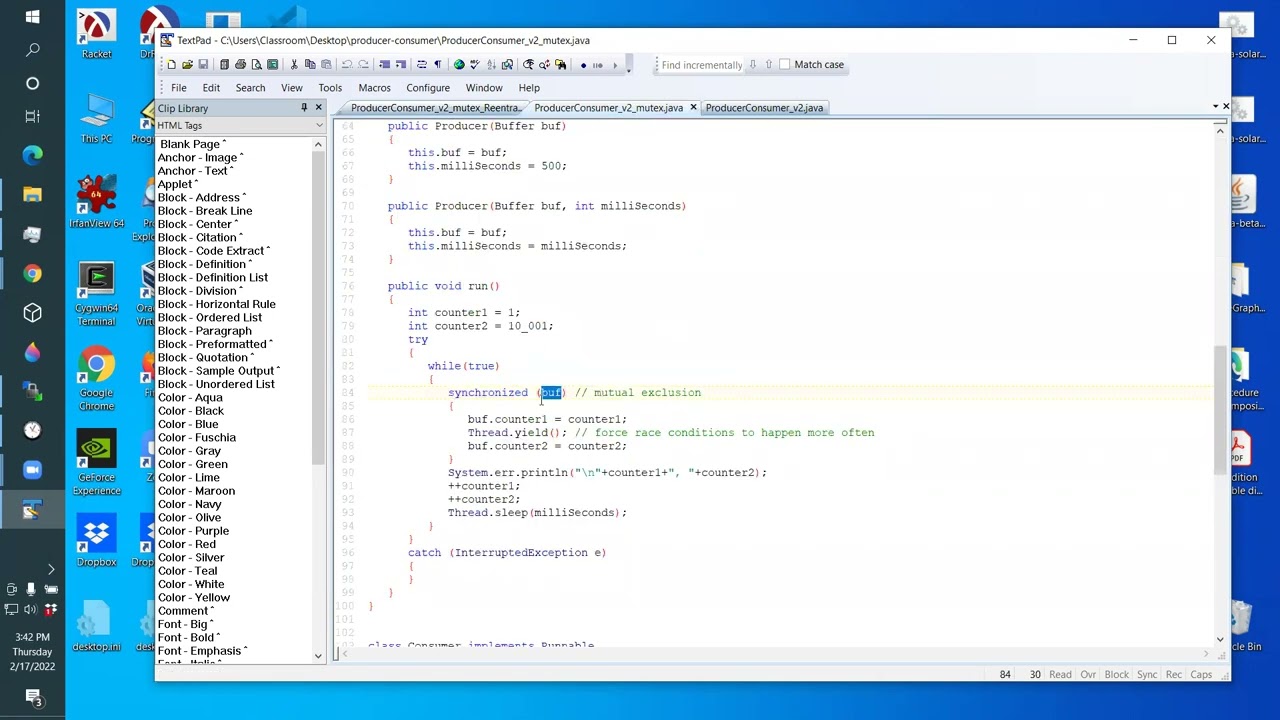Click clip list scroll down arrow
This screenshot has width=1280, height=720.
[318, 655]
